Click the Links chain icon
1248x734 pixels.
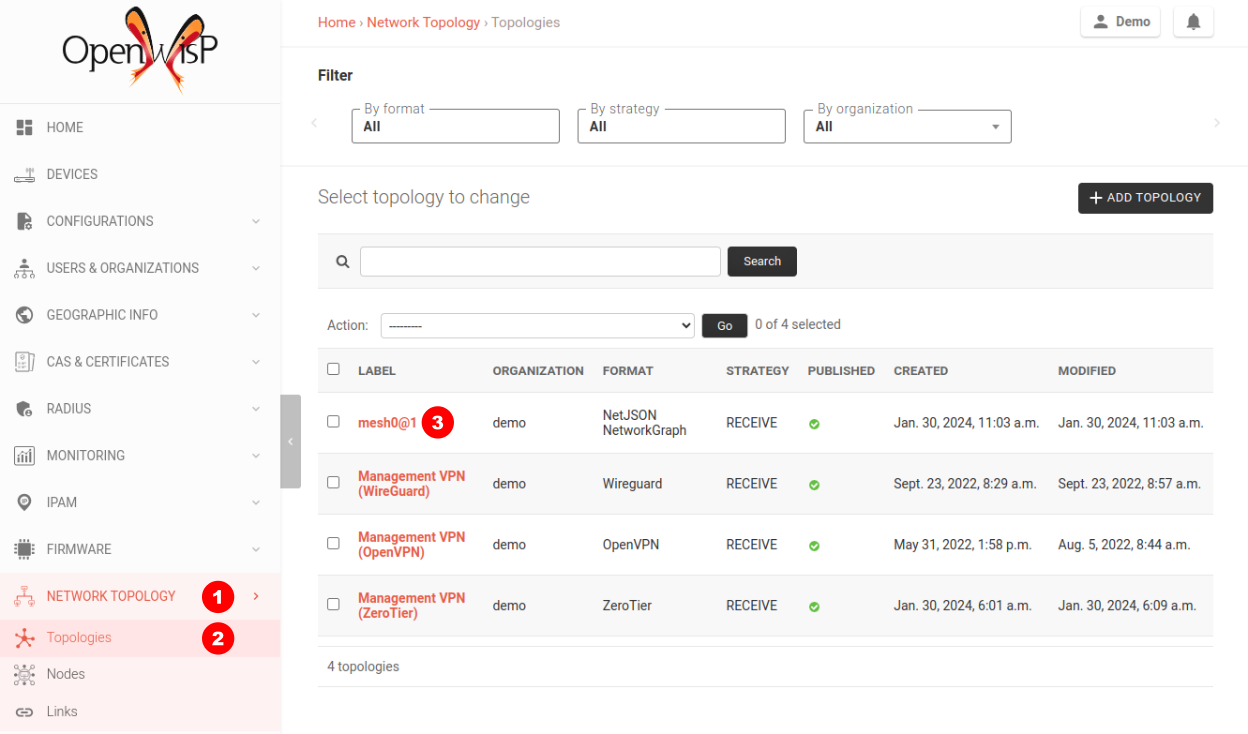click(24, 711)
